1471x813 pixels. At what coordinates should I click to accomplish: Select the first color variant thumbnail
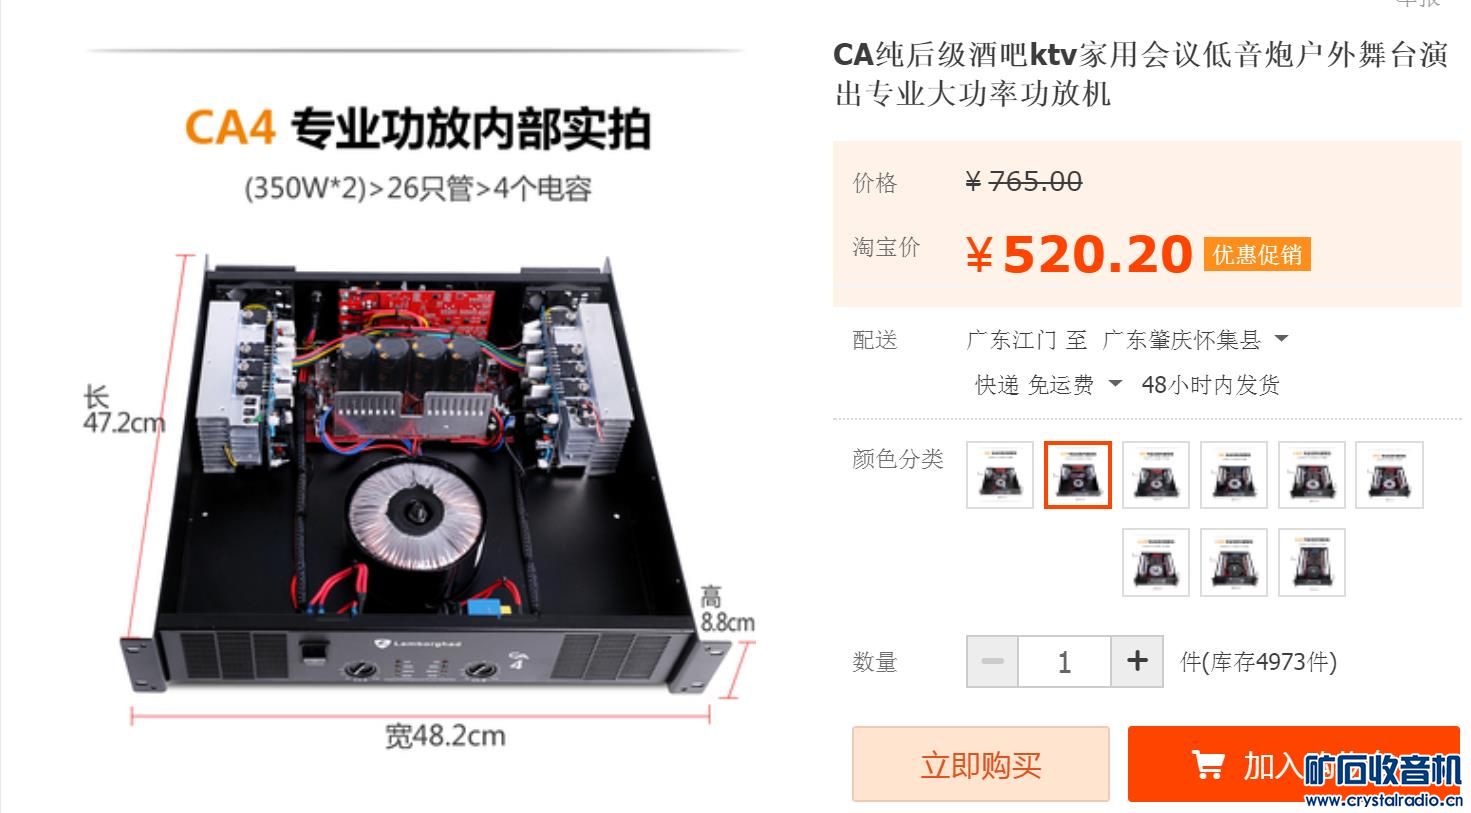(1000, 475)
